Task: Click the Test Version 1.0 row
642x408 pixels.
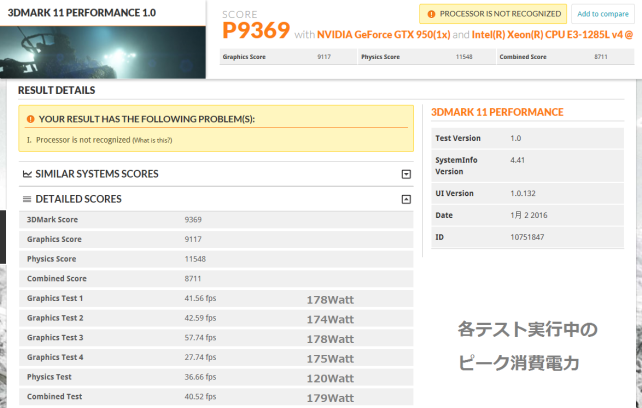Action: click(527, 138)
